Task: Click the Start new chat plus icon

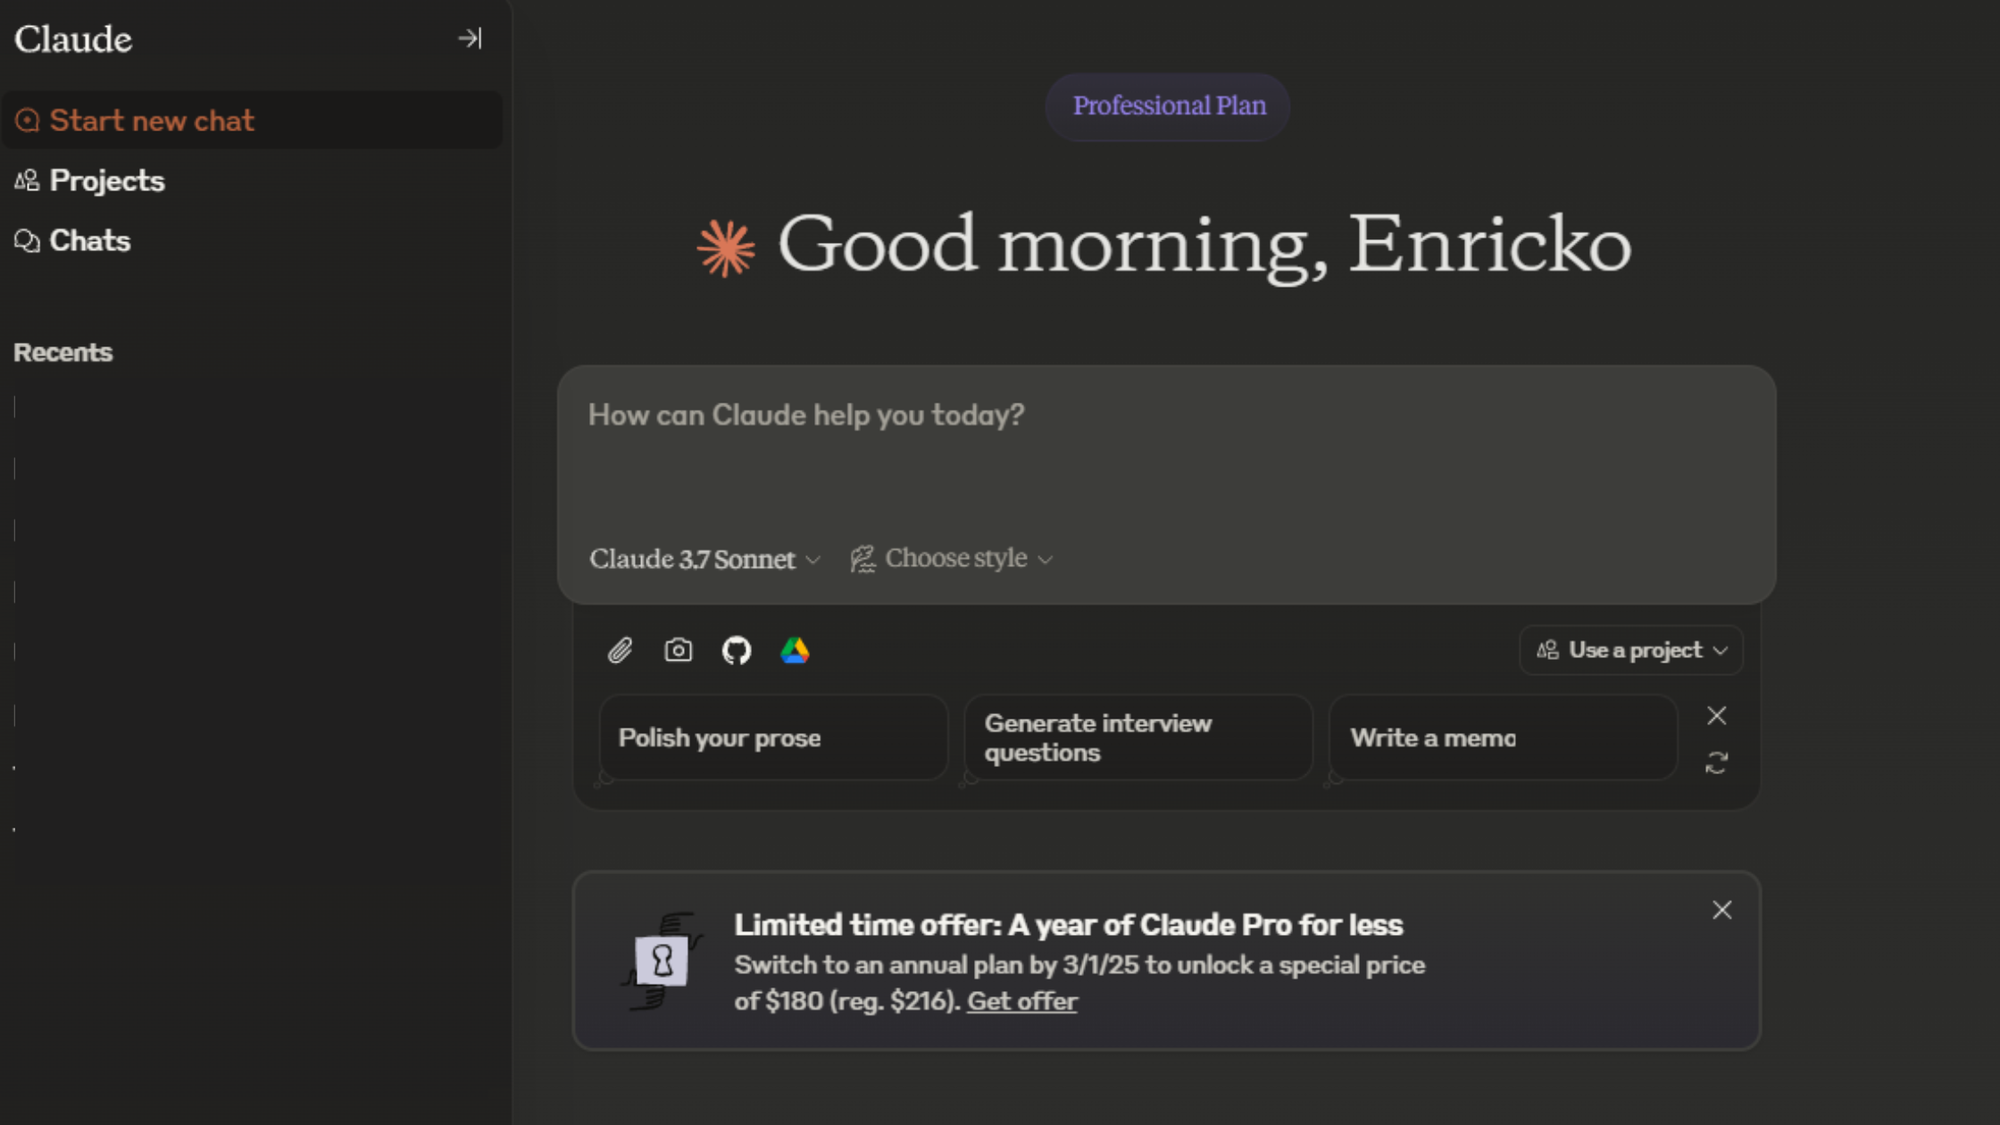Action: pos(27,121)
